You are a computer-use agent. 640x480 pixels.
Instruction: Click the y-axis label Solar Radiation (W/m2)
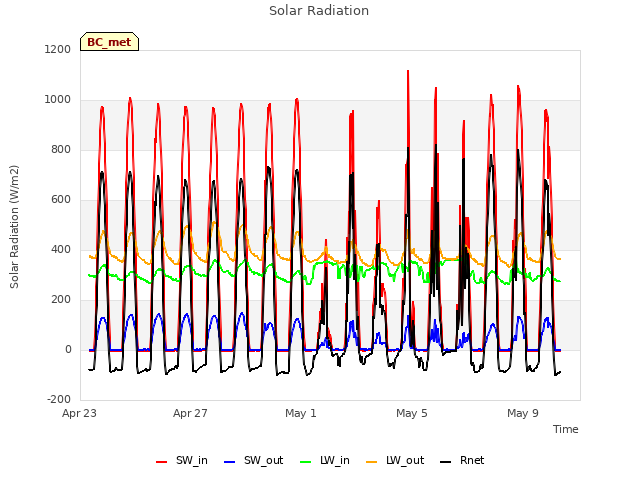point(14,227)
